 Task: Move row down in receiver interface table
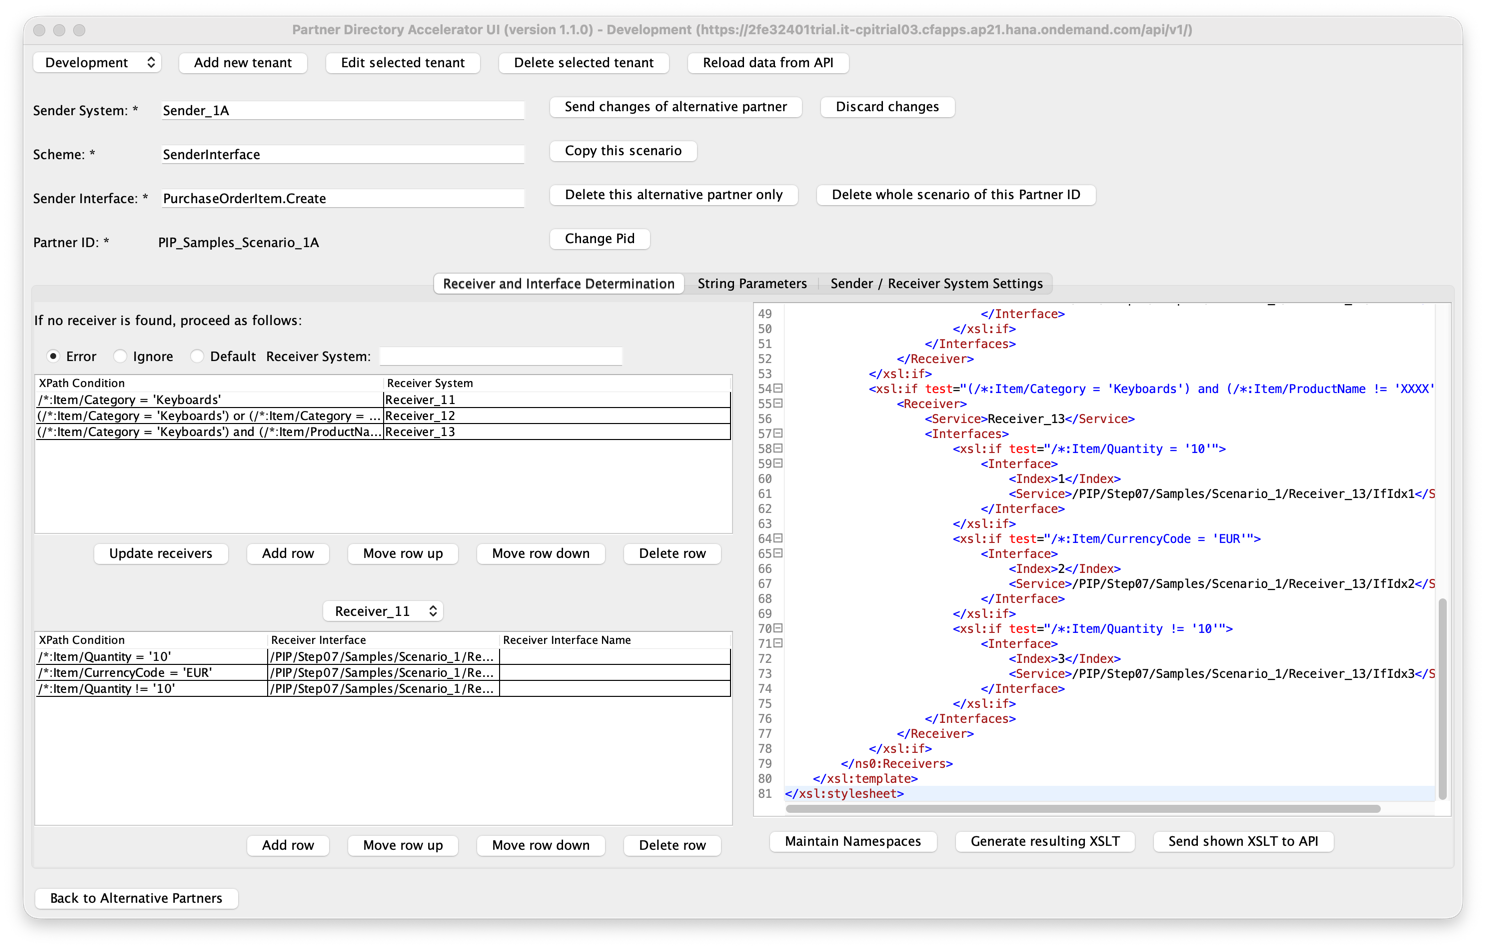pos(541,846)
